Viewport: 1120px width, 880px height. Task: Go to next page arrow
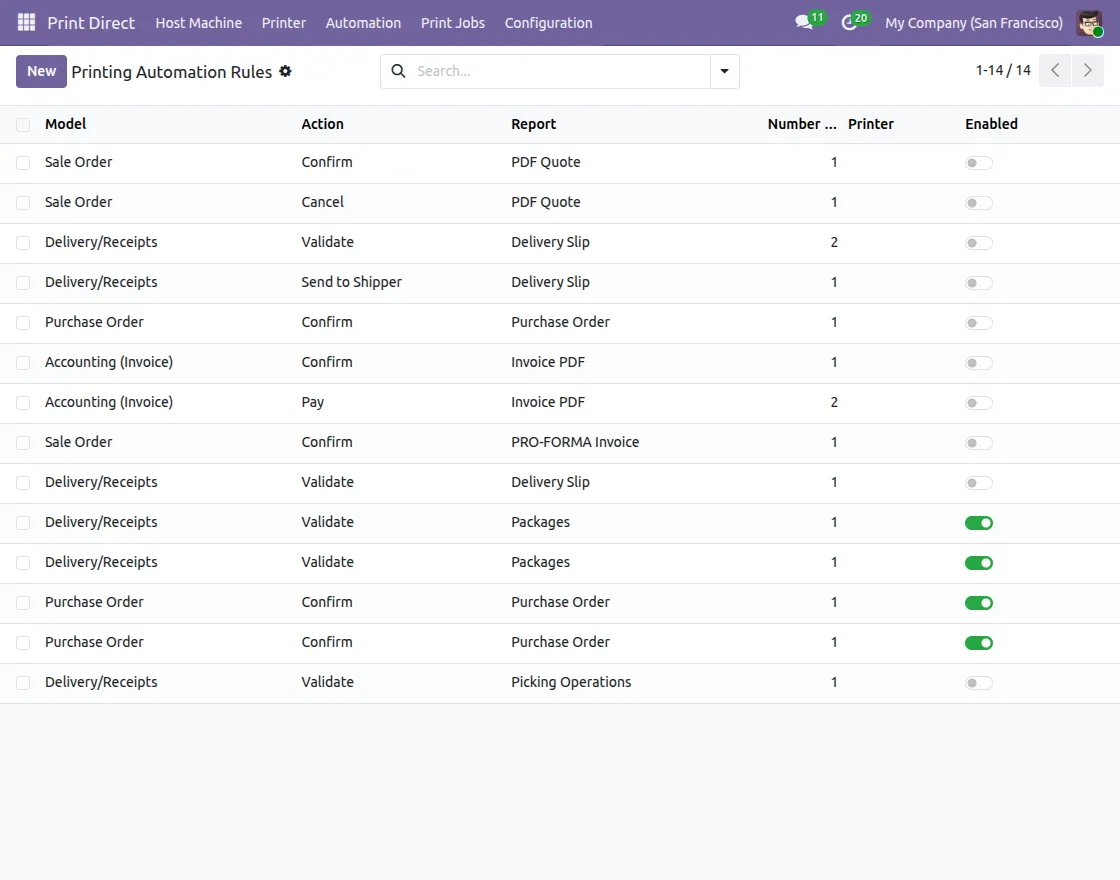click(1087, 71)
